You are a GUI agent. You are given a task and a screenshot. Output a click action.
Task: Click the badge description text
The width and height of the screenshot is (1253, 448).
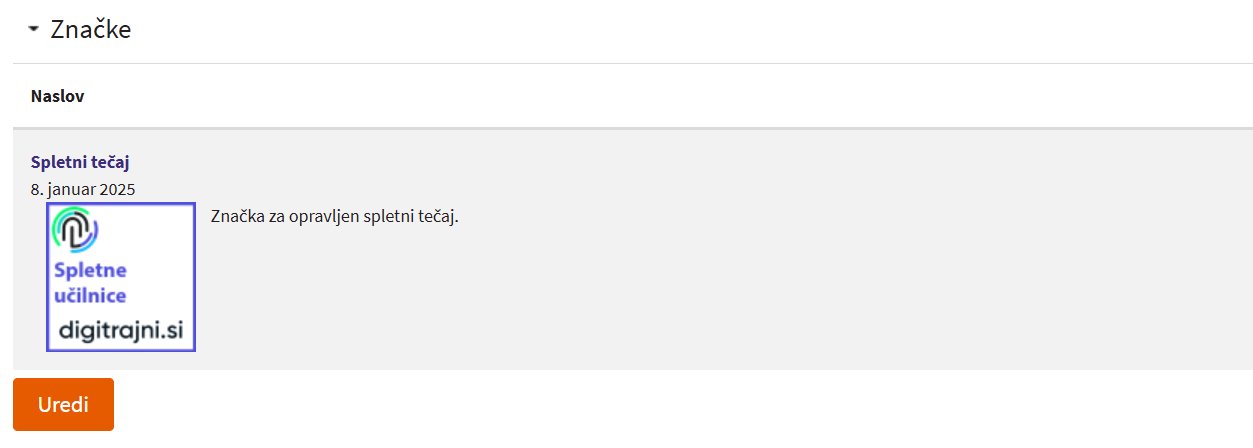coord(335,216)
